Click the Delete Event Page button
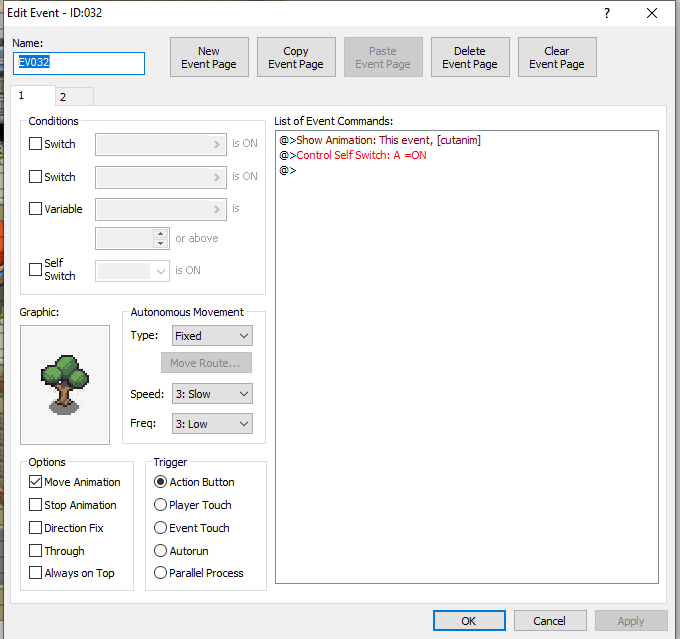Viewport: 680px width, 639px height. pyautogui.click(x=470, y=58)
